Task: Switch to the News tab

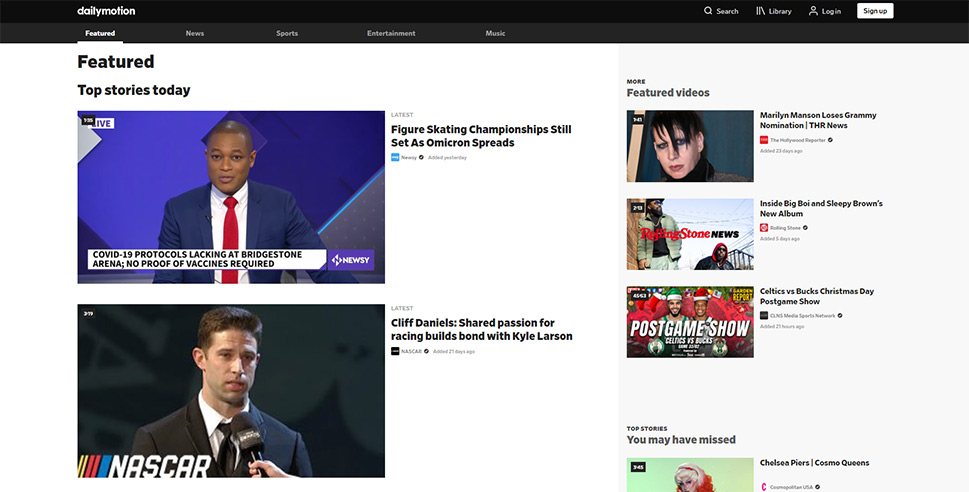Action: click(195, 33)
